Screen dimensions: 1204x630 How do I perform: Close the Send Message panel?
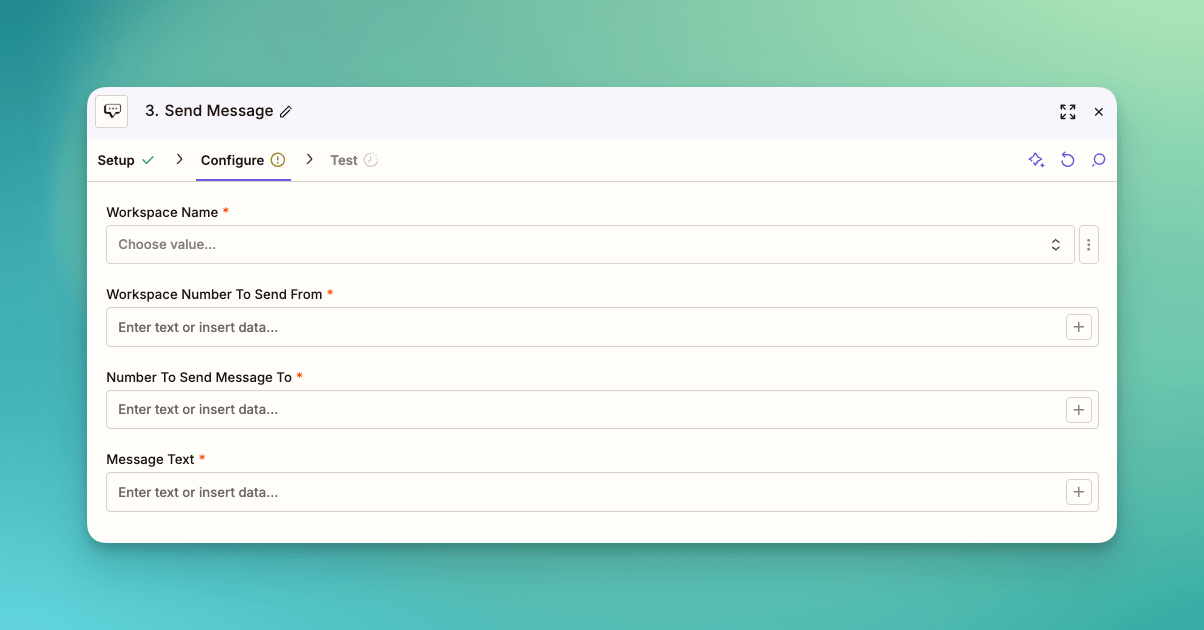click(1099, 112)
